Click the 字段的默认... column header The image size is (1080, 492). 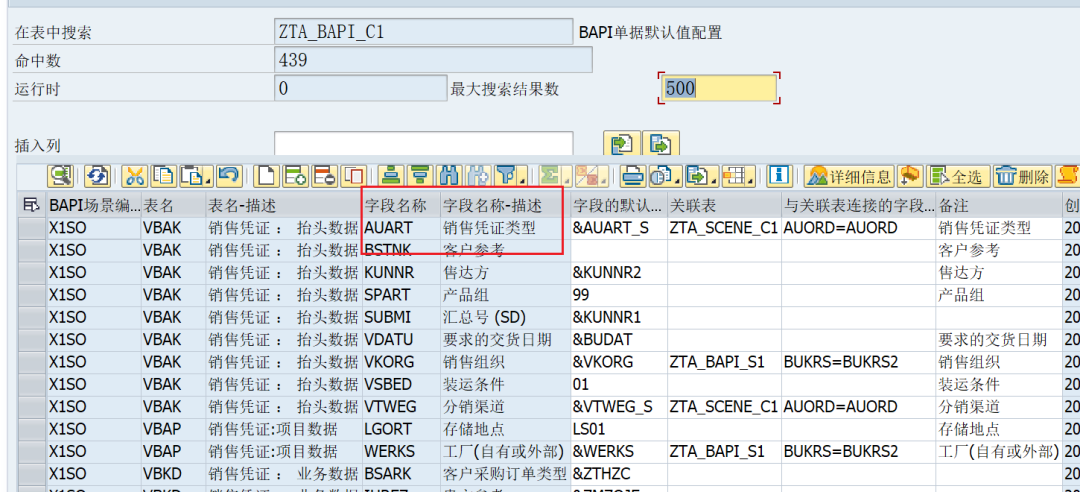pyautogui.click(x=618, y=205)
